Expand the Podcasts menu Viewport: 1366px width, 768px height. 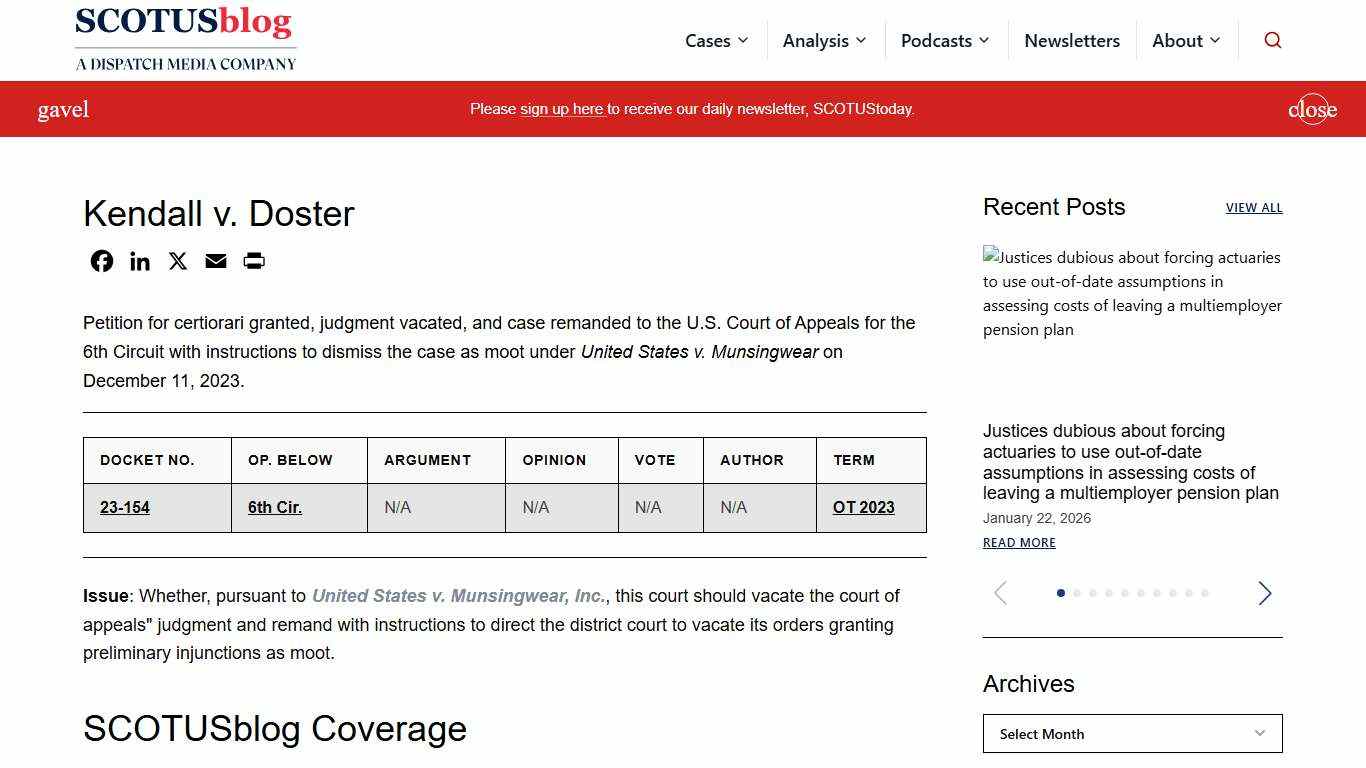[x=944, y=41]
